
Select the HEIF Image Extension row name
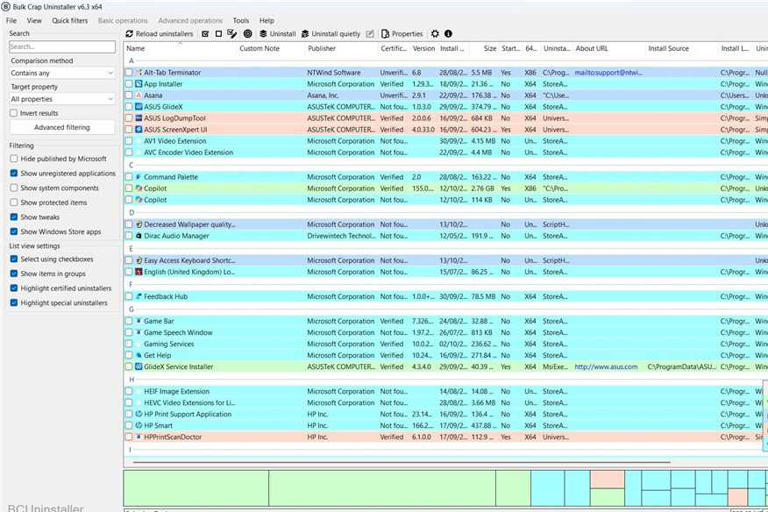click(x=176, y=391)
